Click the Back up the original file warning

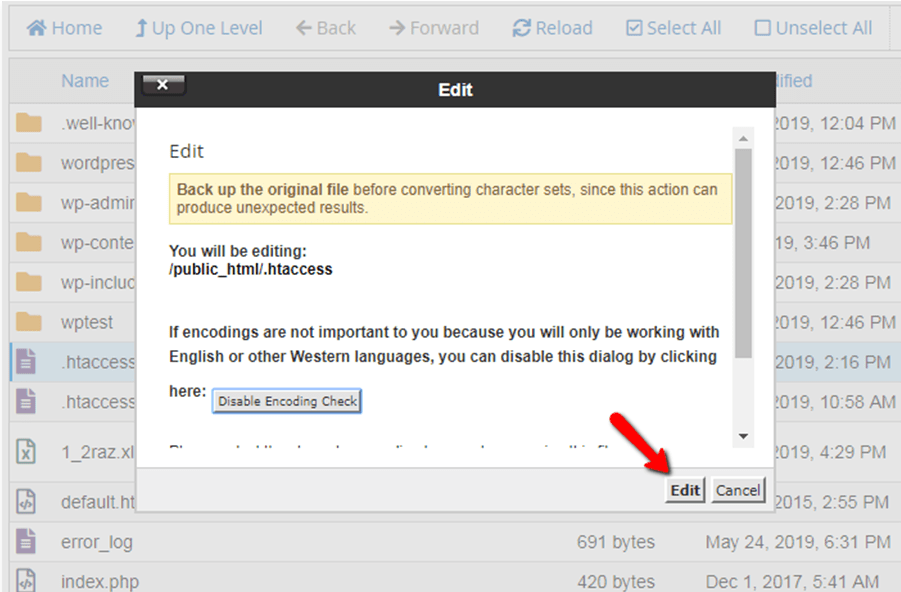click(450, 198)
